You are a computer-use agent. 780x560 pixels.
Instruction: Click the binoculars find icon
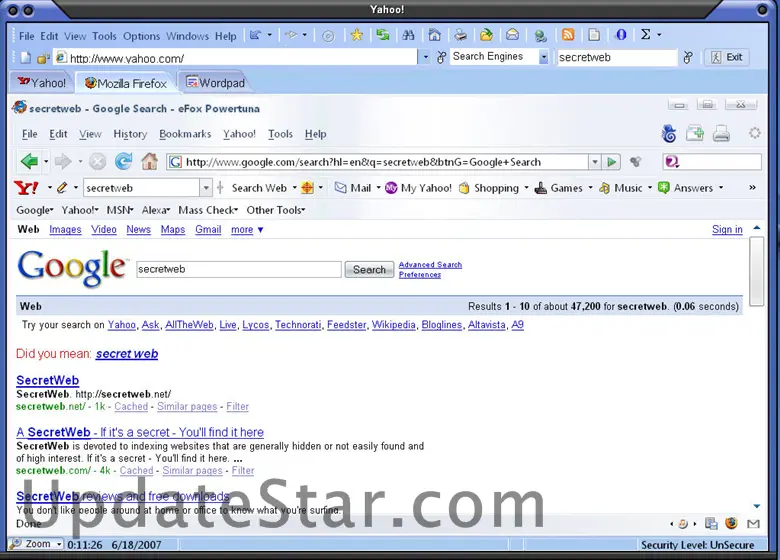408,35
